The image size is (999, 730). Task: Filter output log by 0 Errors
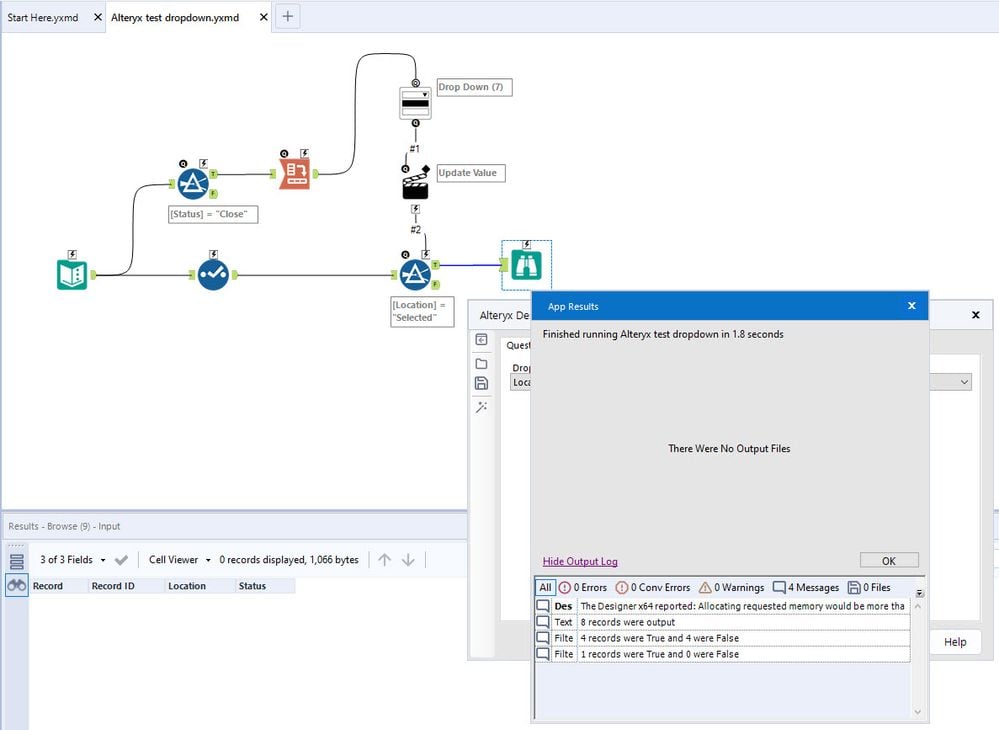pyautogui.click(x=582, y=587)
